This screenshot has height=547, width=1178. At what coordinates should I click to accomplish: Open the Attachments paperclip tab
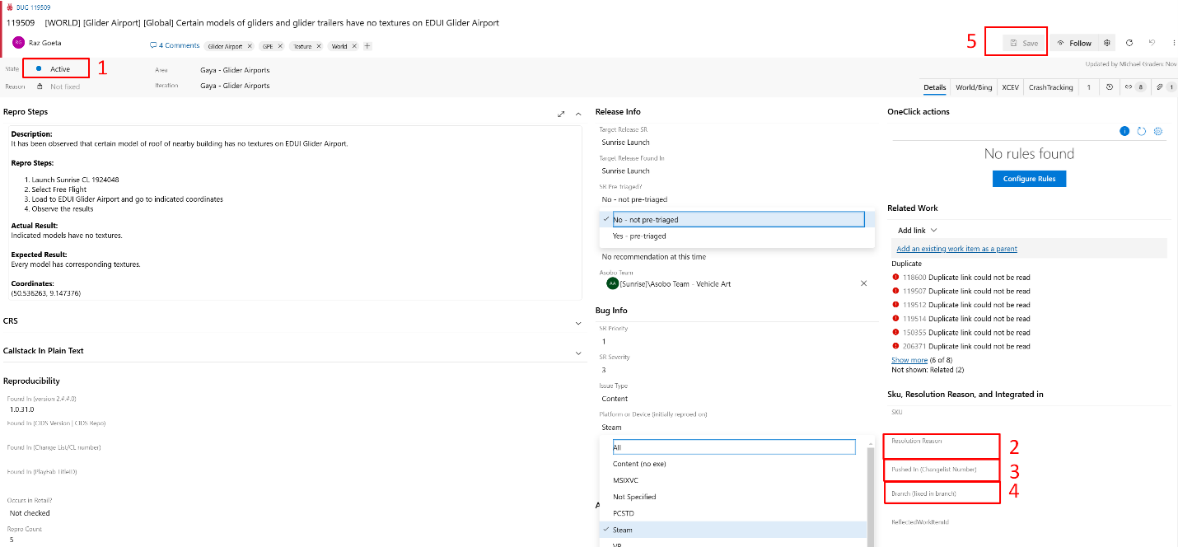[1160, 88]
